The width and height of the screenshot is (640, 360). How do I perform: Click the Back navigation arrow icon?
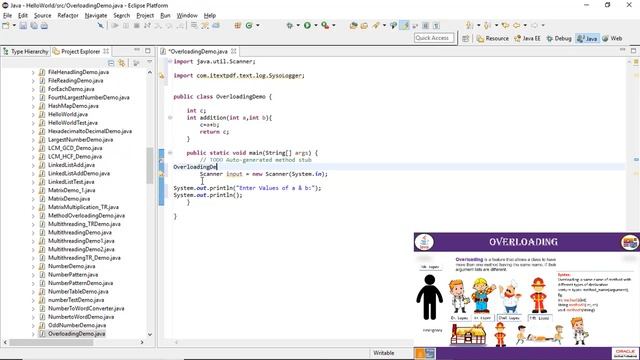click(517, 25)
